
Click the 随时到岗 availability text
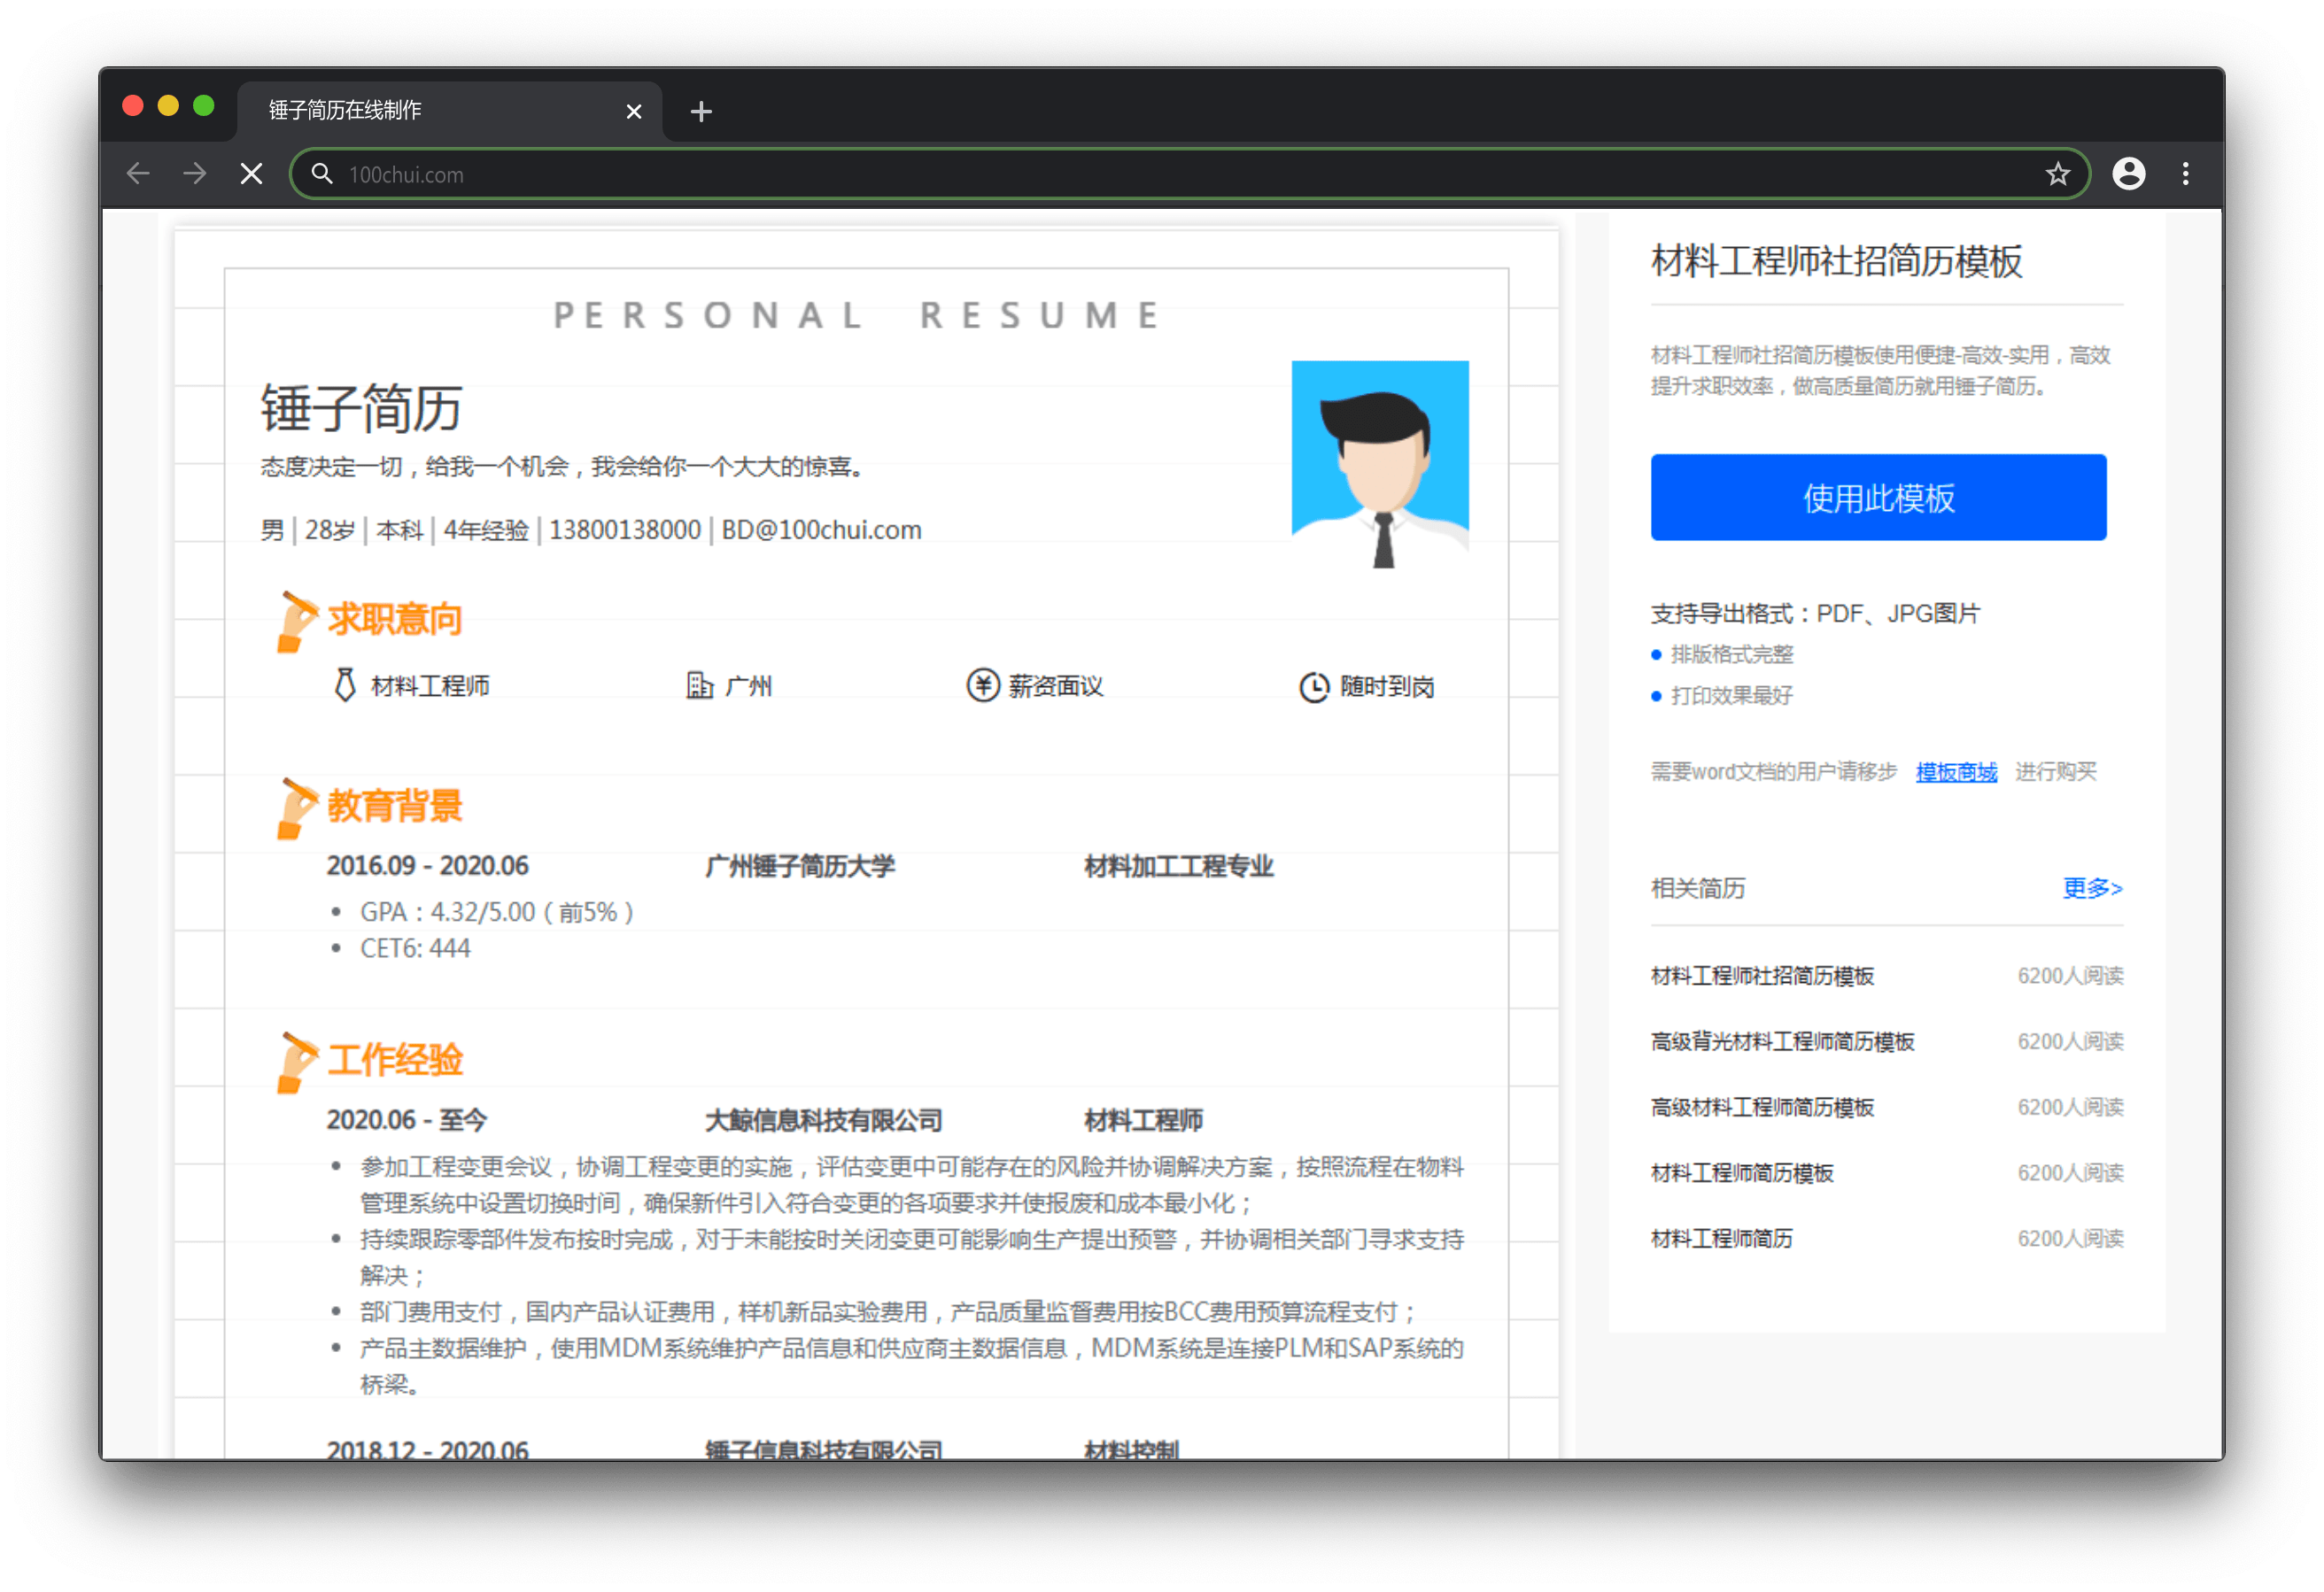coord(1387,686)
